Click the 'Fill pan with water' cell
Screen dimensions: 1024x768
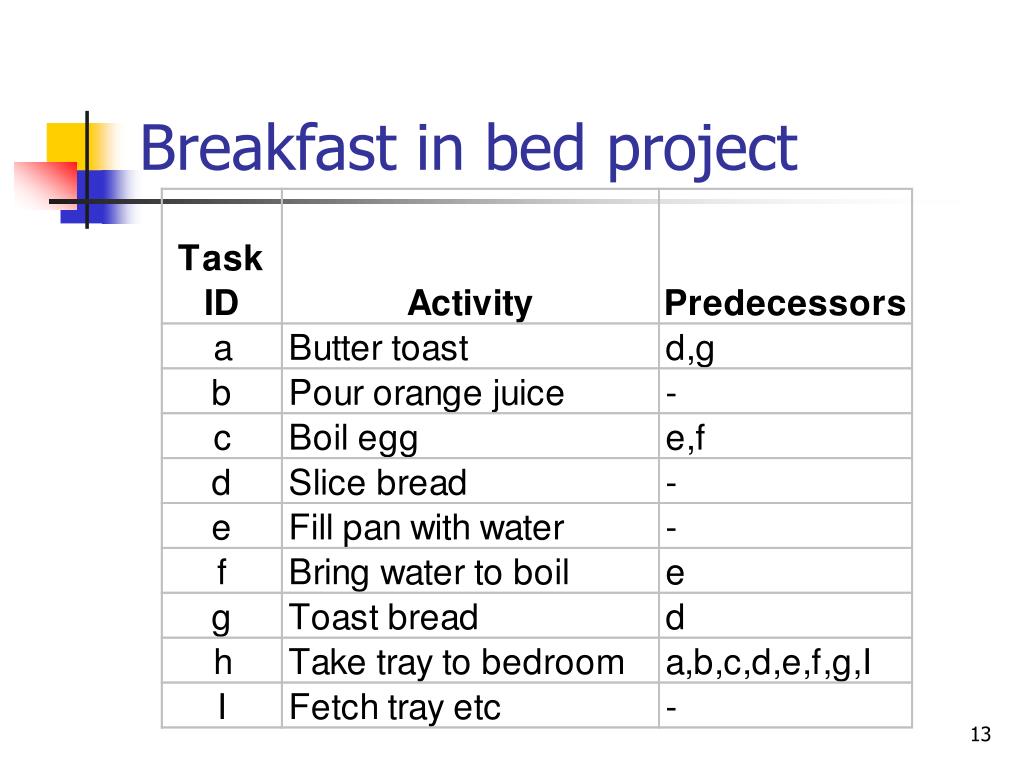click(x=470, y=526)
